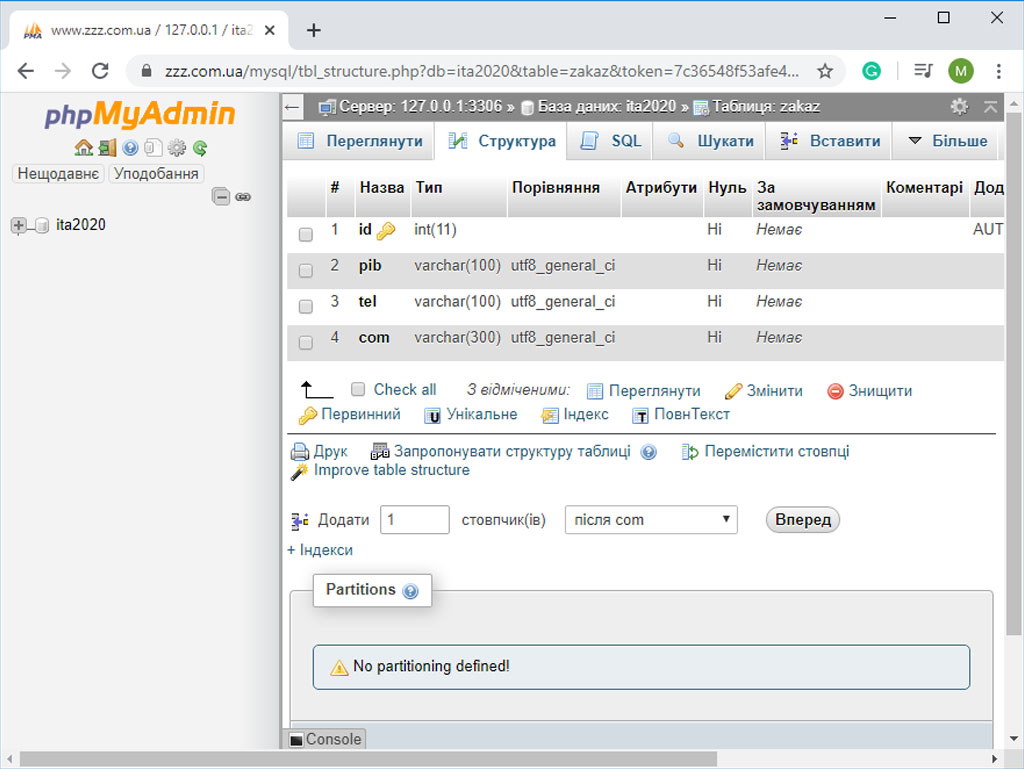Click Індекс action link
This screenshot has height=769, width=1024.
[x=575, y=415]
